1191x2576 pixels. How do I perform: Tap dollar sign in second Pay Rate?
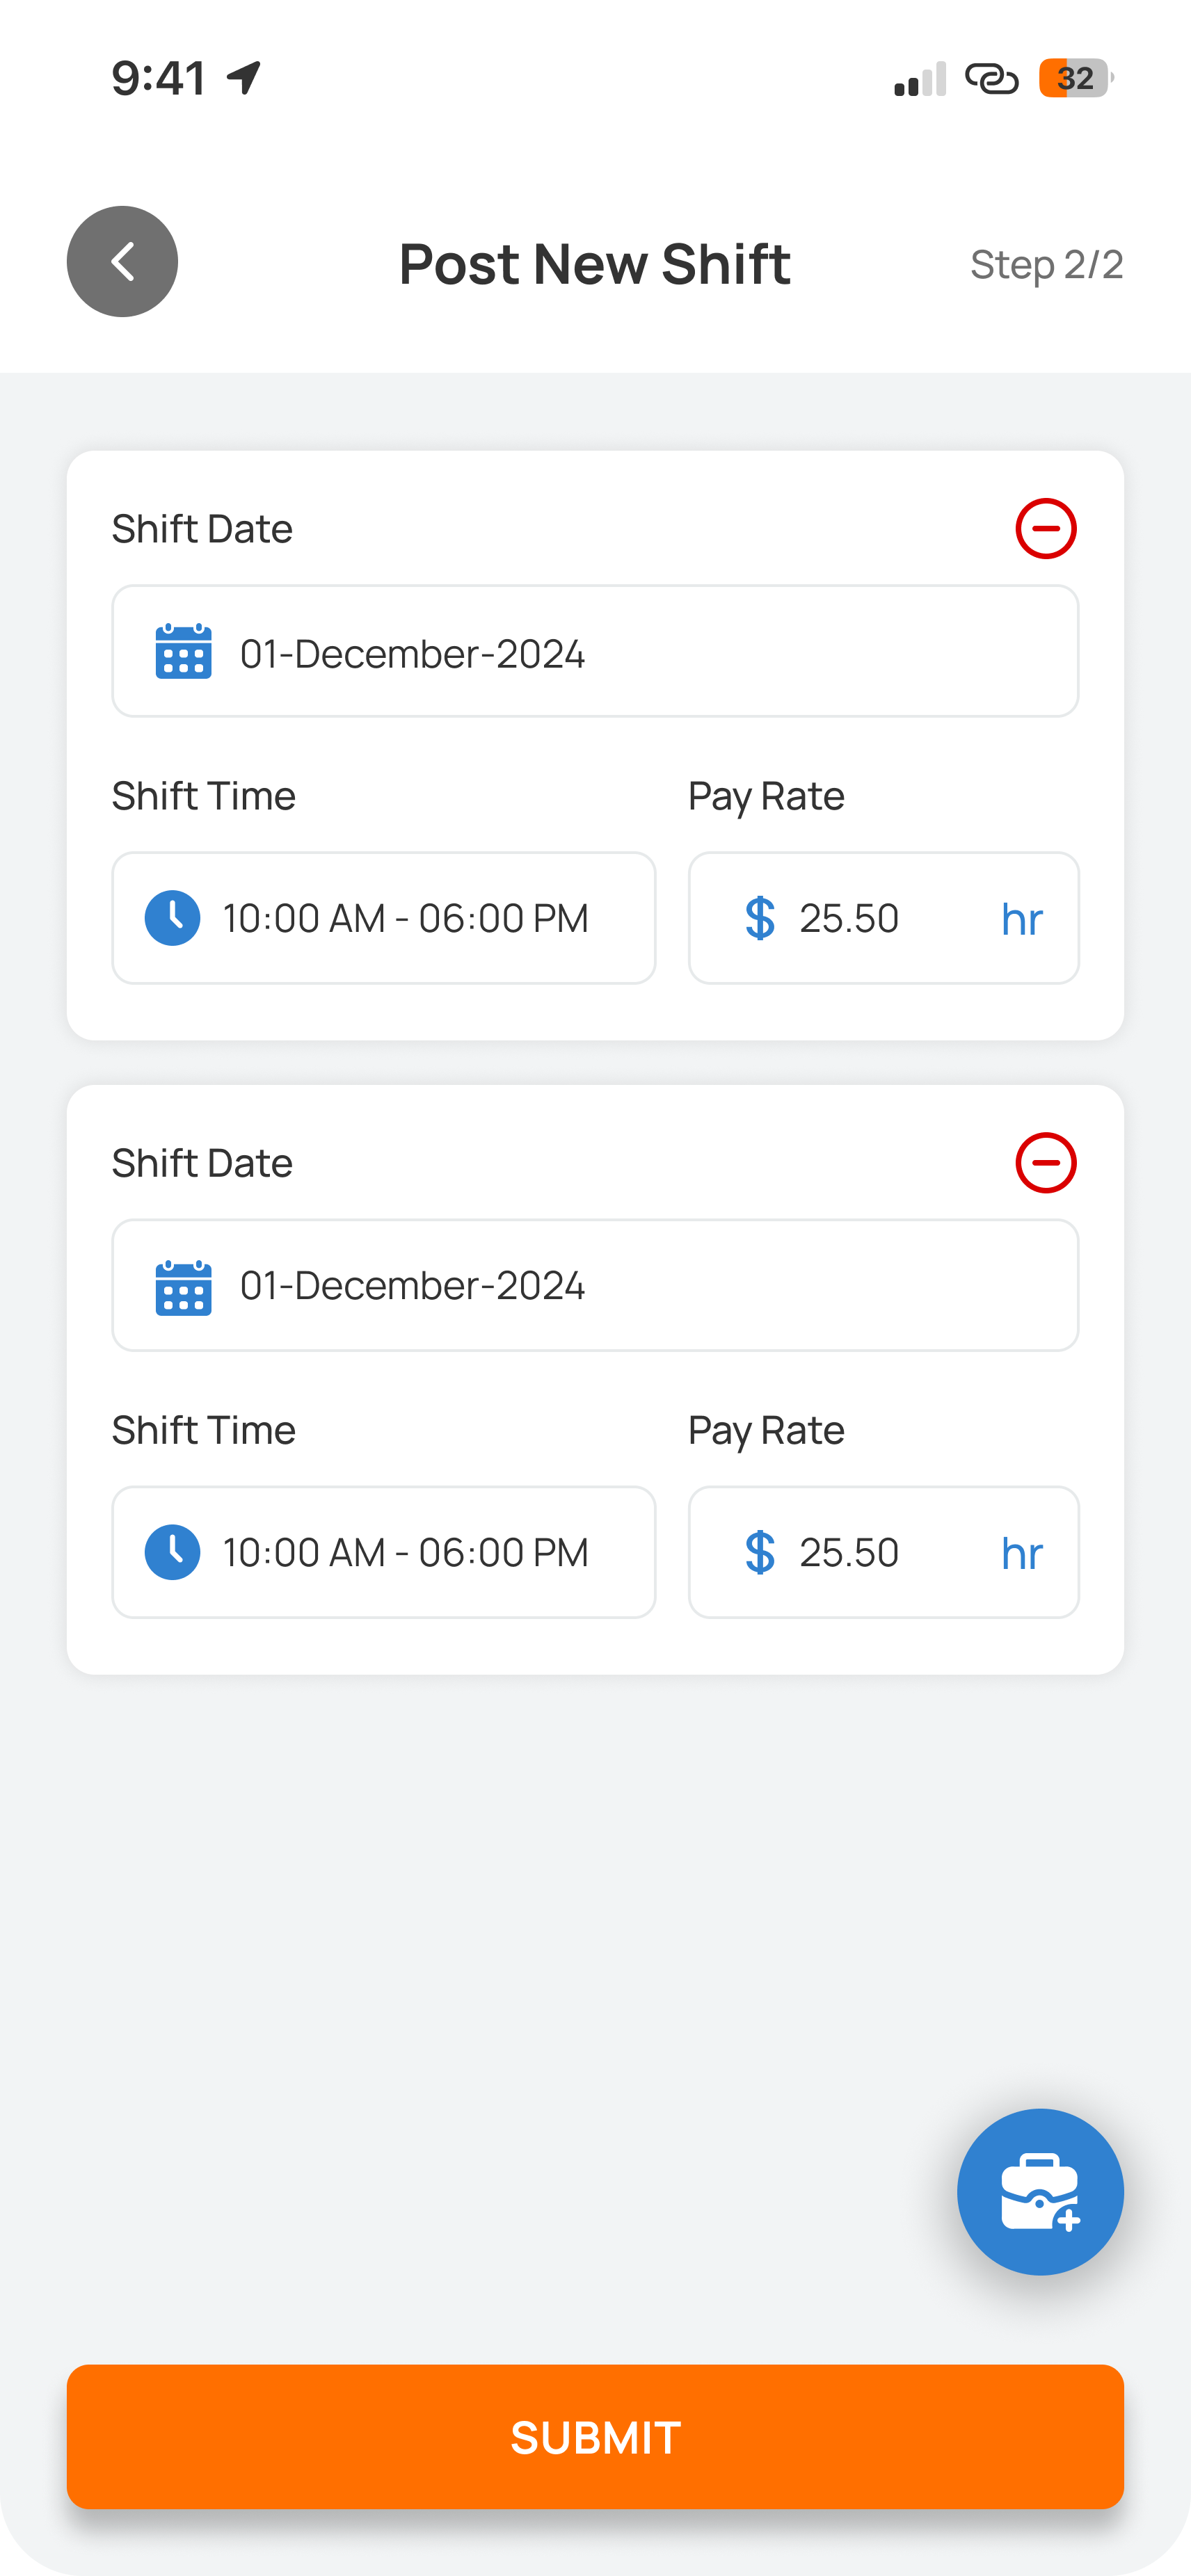point(760,1552)
